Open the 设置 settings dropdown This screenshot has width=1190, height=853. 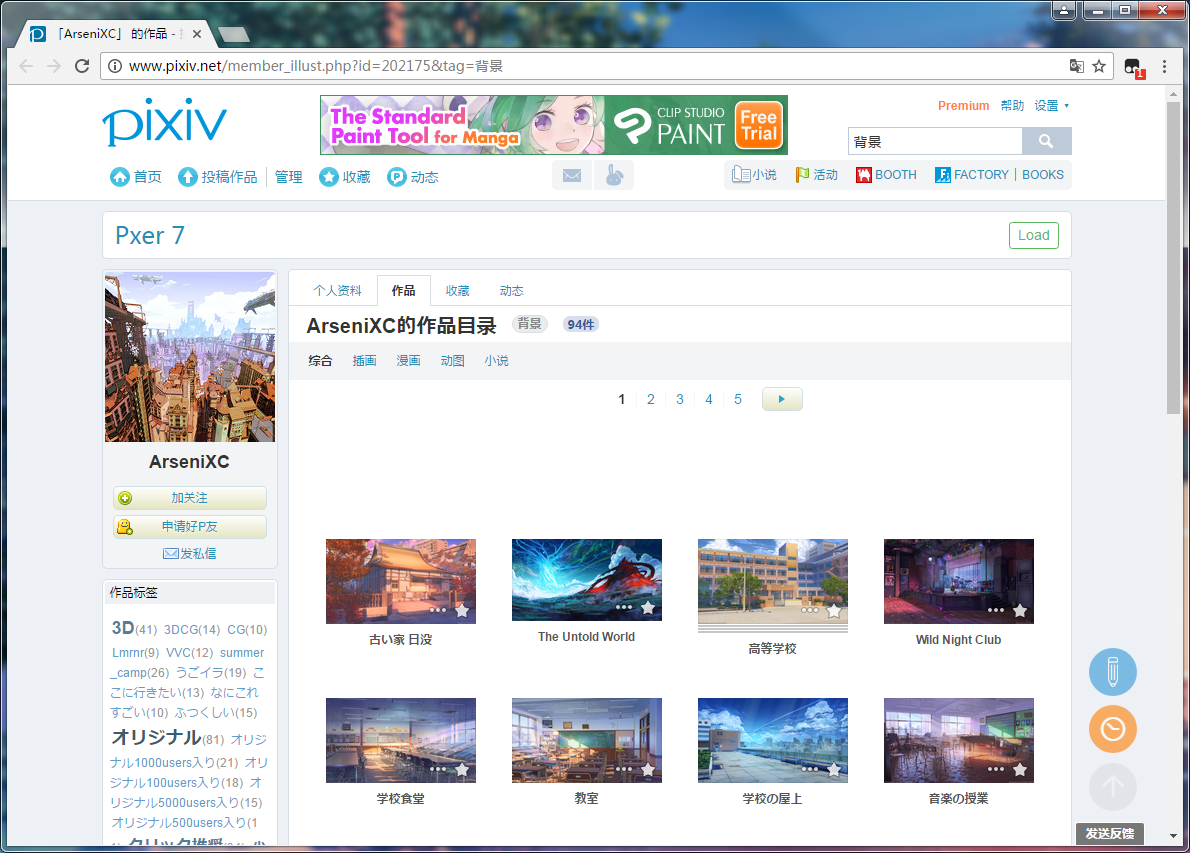(1051, 105)
